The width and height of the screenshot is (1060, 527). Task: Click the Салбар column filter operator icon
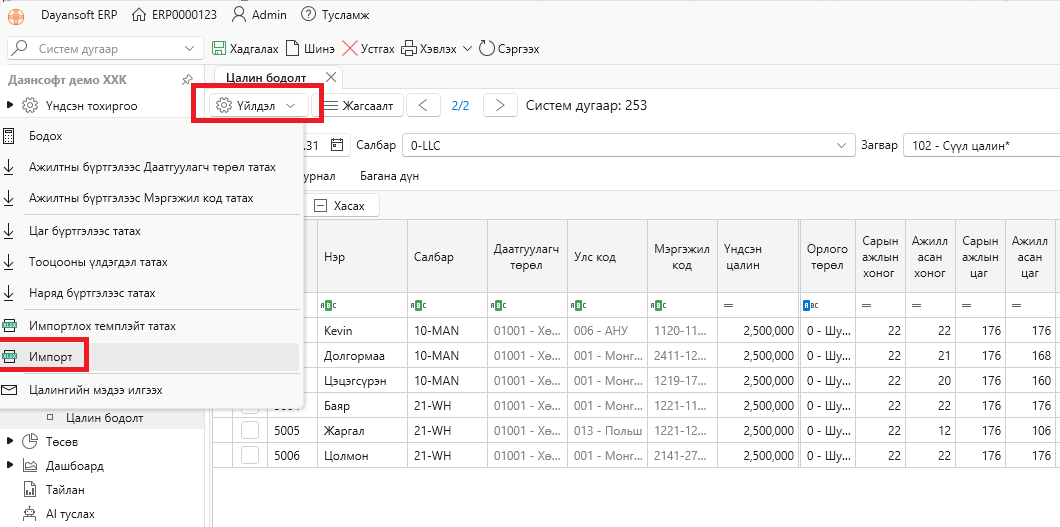pyautogui.click(x=416, y=305)
